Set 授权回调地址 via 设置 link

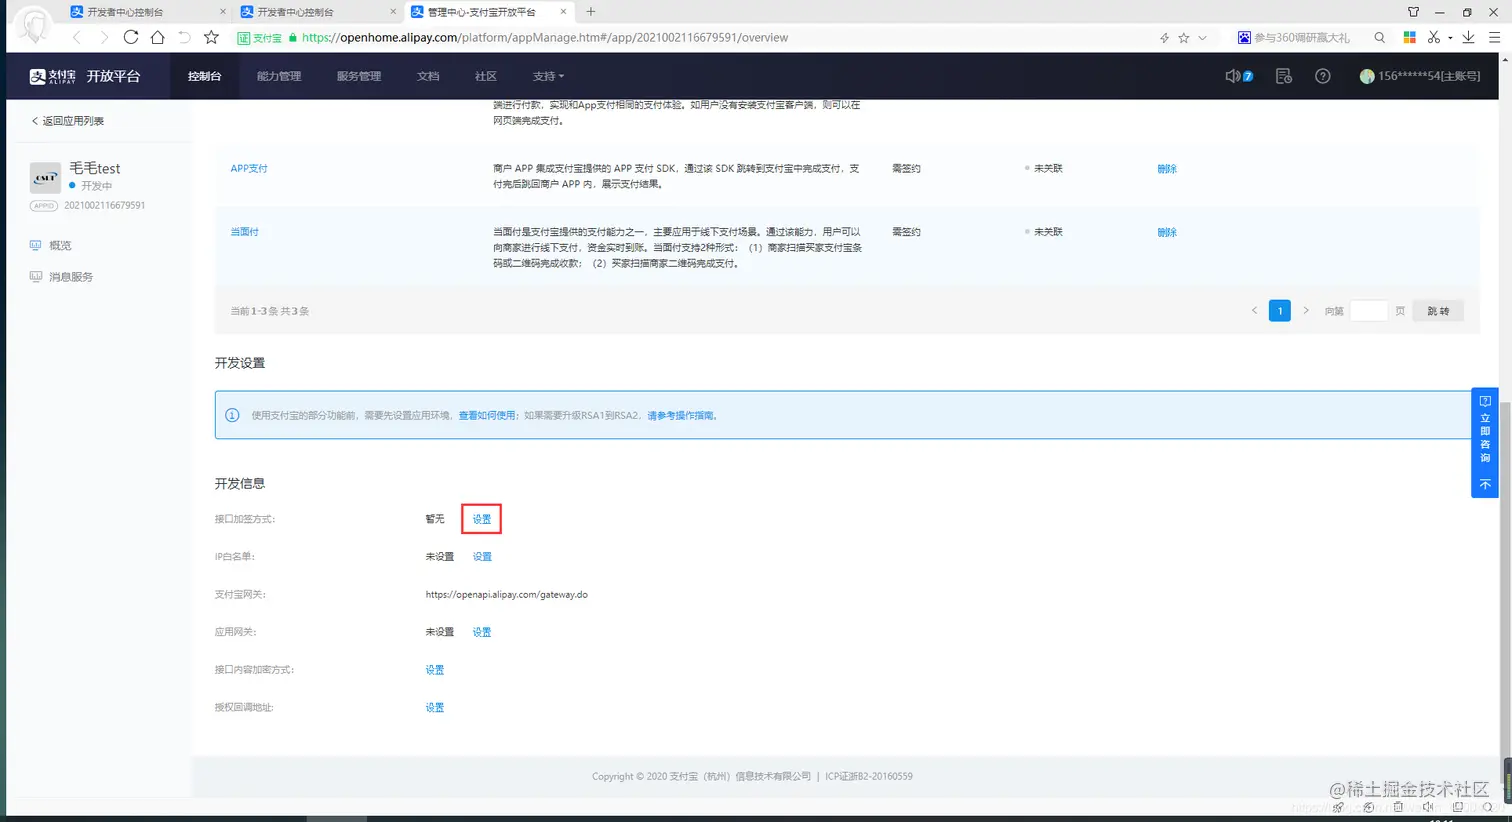(435, 707)
